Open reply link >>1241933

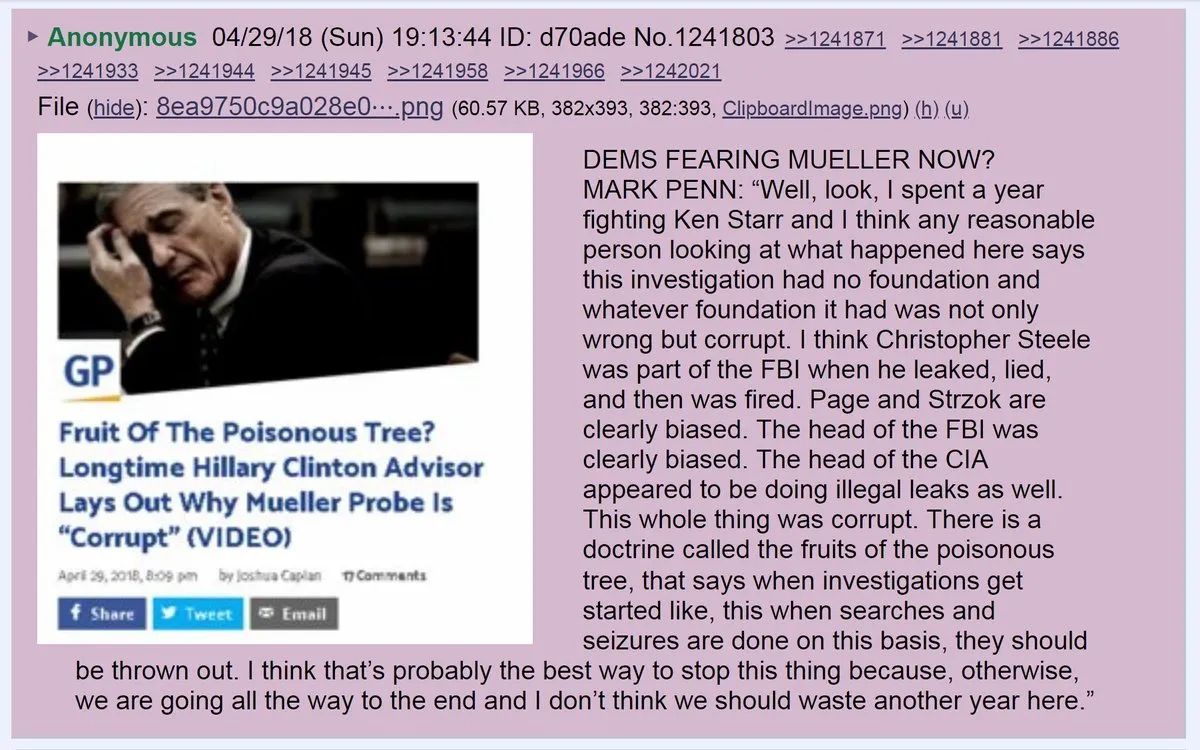[x=88, y=71]
